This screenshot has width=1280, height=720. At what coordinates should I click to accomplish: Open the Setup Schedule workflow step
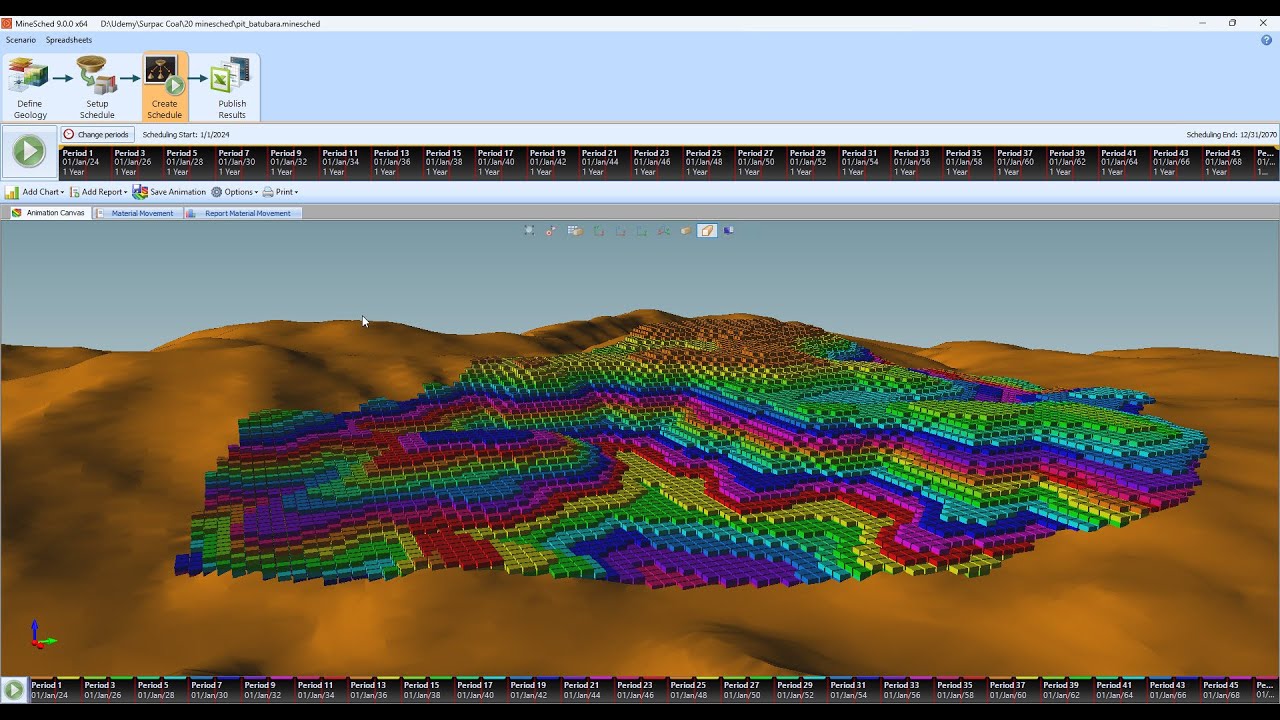(97, 88)
